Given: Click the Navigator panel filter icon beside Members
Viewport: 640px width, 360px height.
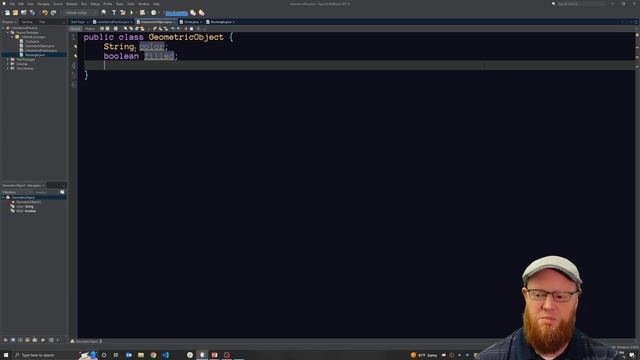Looking at the screenshot, I should click(x=62, y=192).
